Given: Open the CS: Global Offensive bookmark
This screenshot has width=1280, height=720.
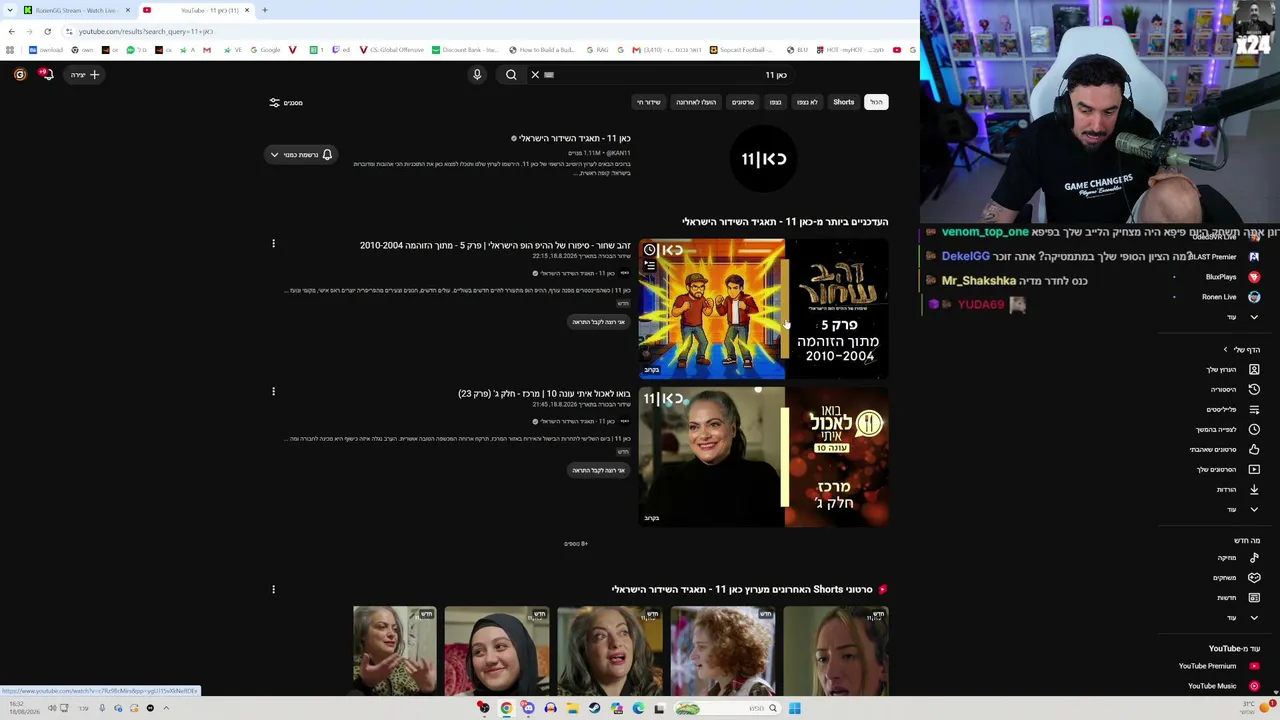Looking at the screenshot, I should 391,50.
